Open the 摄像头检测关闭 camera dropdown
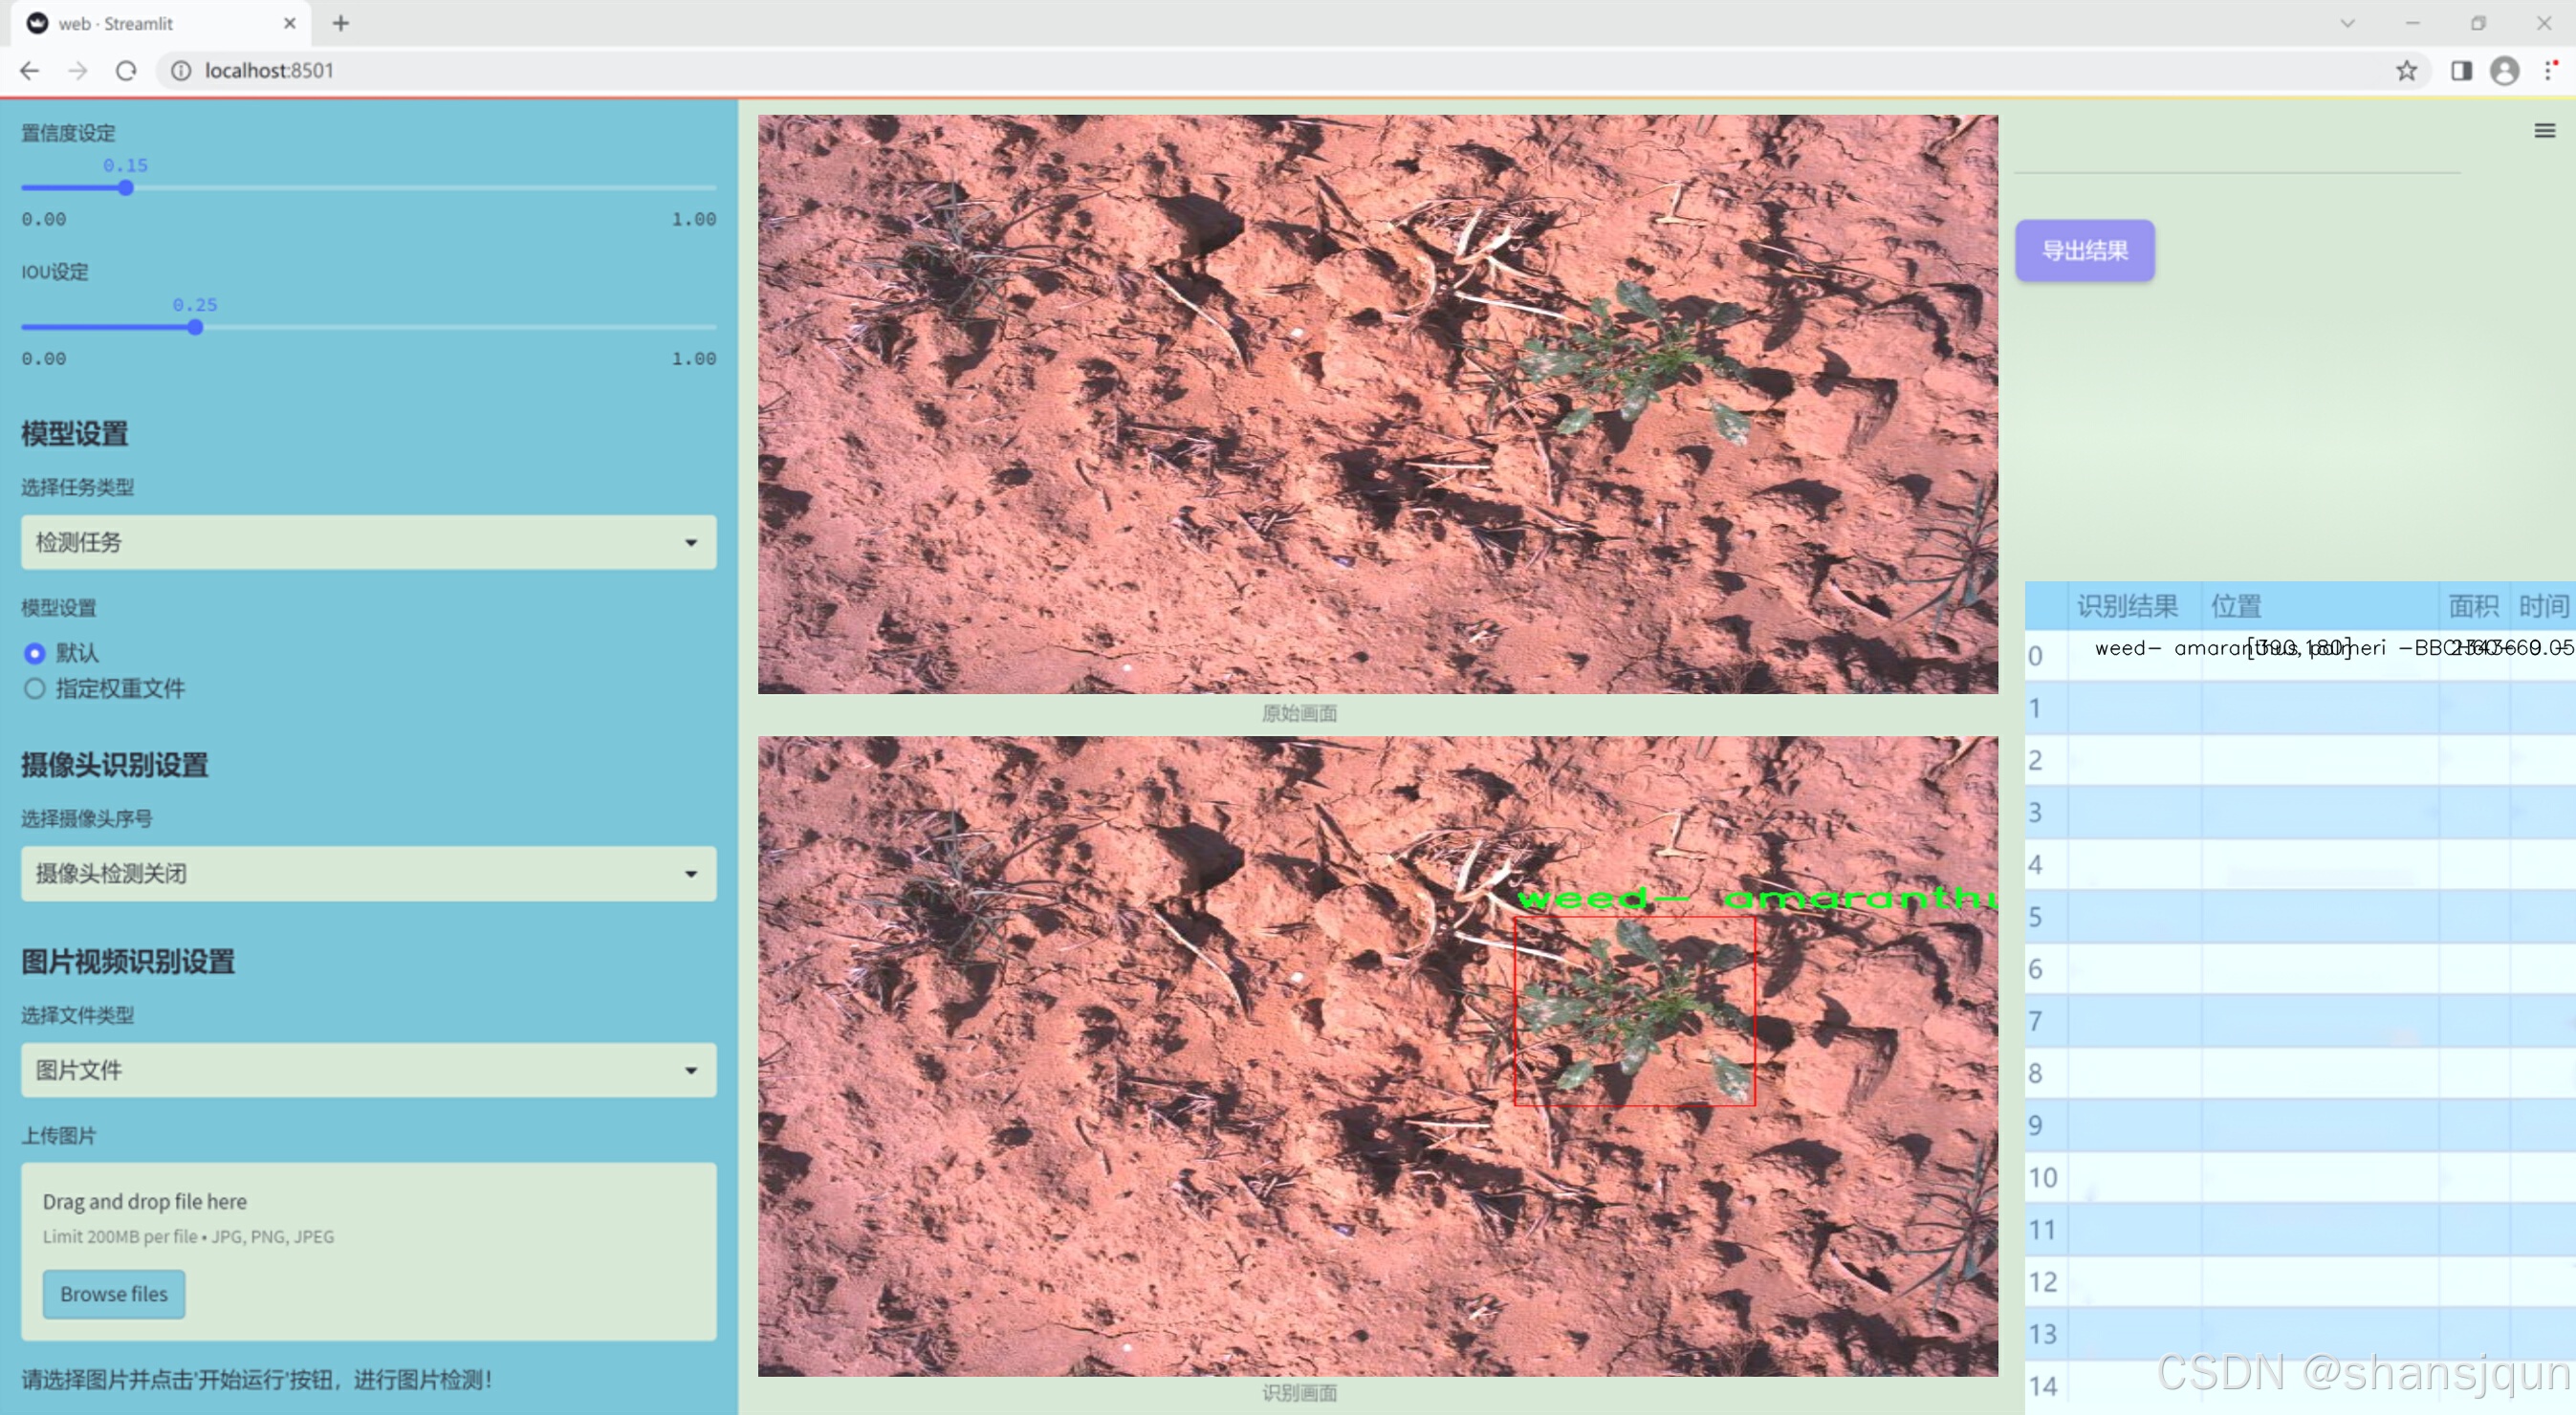This screenshot has width=2576, height=1415. point(369,873)
